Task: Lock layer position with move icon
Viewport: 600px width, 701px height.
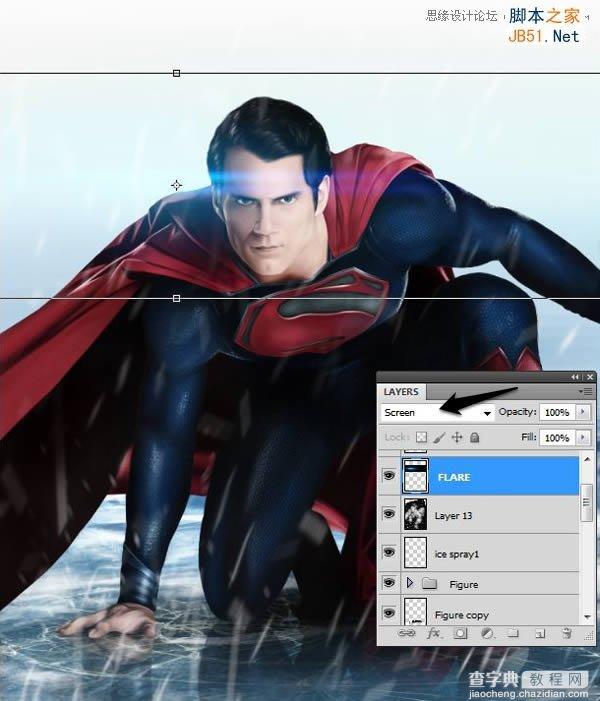Action: 457,437
